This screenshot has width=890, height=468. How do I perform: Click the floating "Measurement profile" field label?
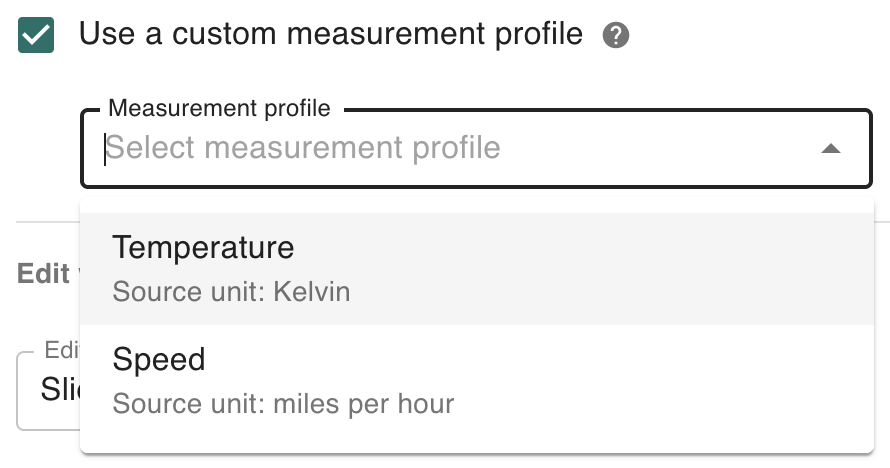pos(219,107)
